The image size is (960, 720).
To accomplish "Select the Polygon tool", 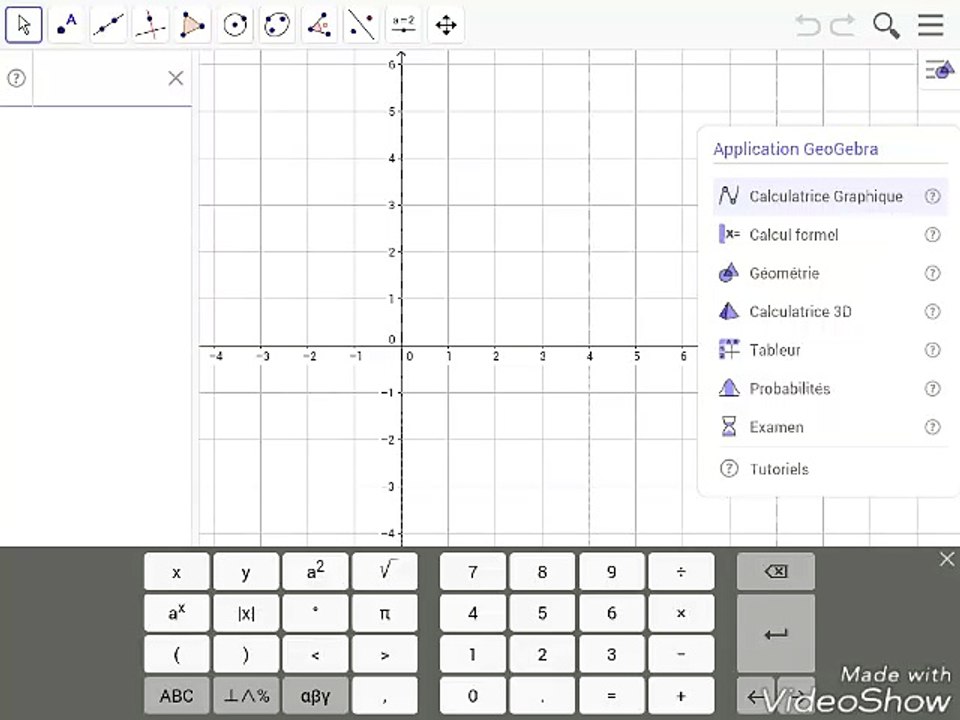I will pyautogui.click(x=192, y=25).
